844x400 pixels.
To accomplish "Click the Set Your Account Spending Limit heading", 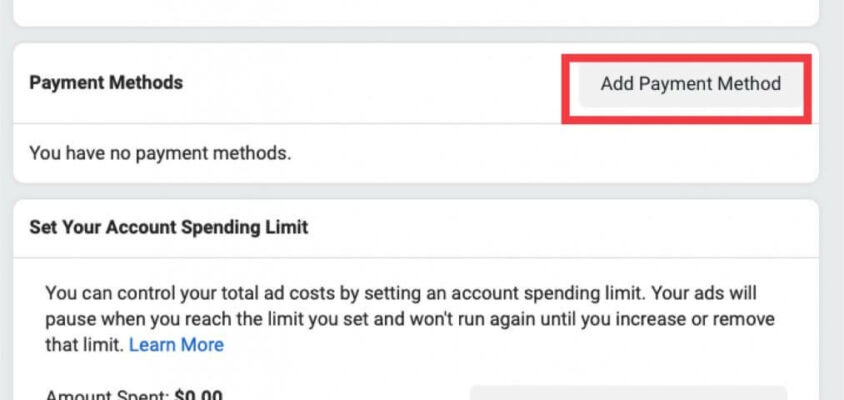I will (168, 227).
